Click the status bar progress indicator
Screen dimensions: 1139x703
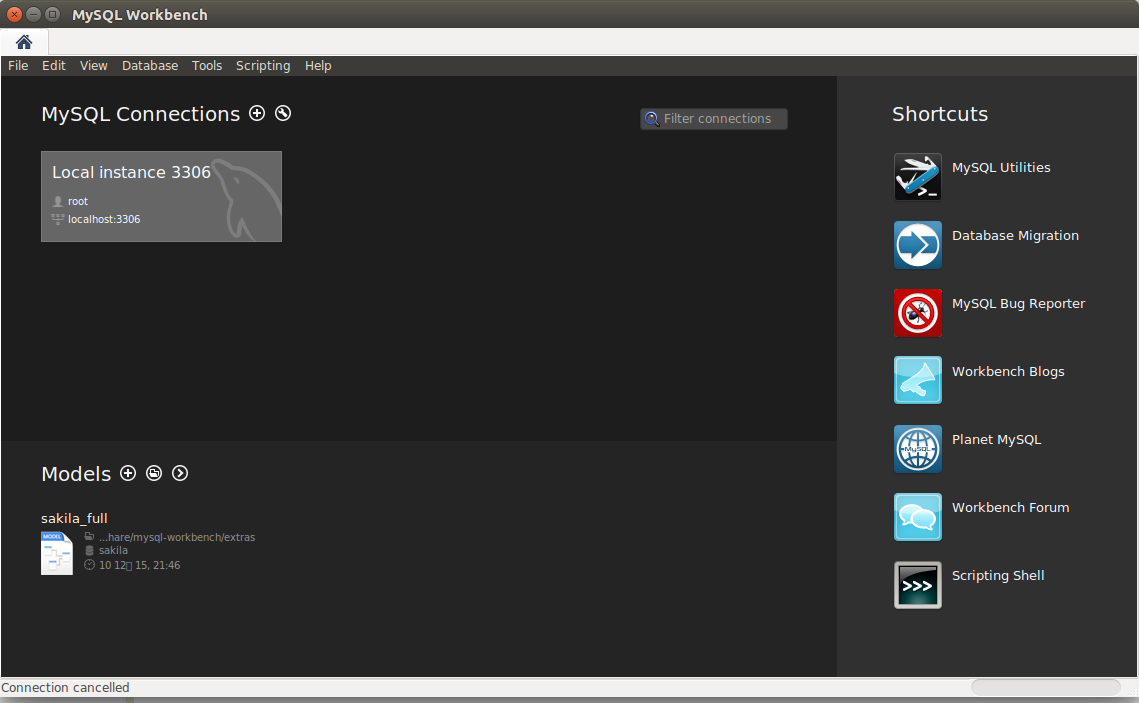[1045, 687]
